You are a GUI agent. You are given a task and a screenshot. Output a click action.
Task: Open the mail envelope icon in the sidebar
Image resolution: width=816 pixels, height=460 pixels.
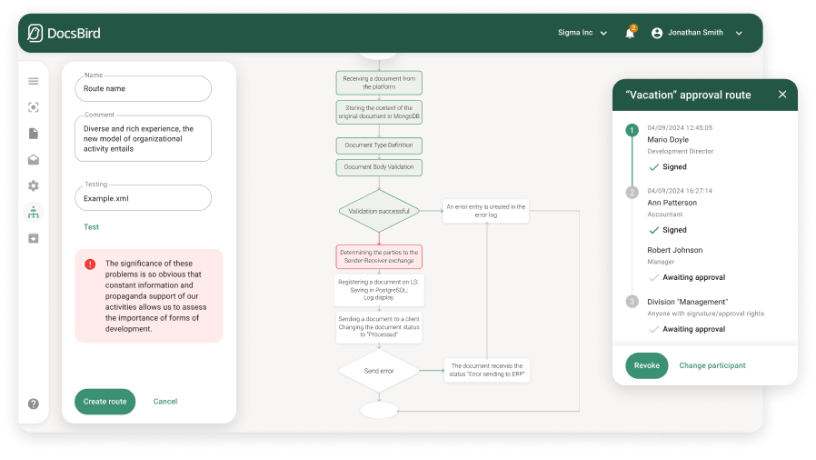pyautogui.click(x=33, y=159)
